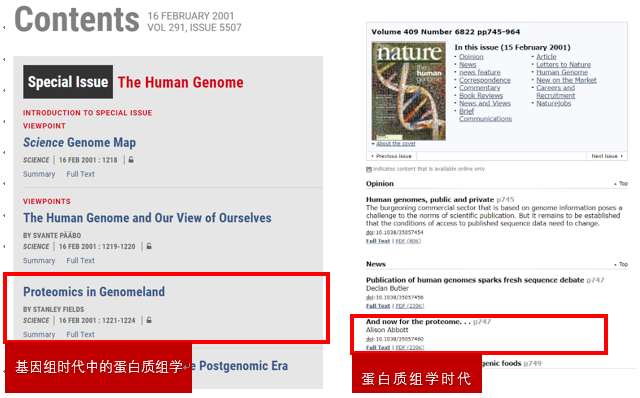Click the lock icon next to Science Genome Map
The height and width of the screenshot is (398, 640).
pos(131,160)
